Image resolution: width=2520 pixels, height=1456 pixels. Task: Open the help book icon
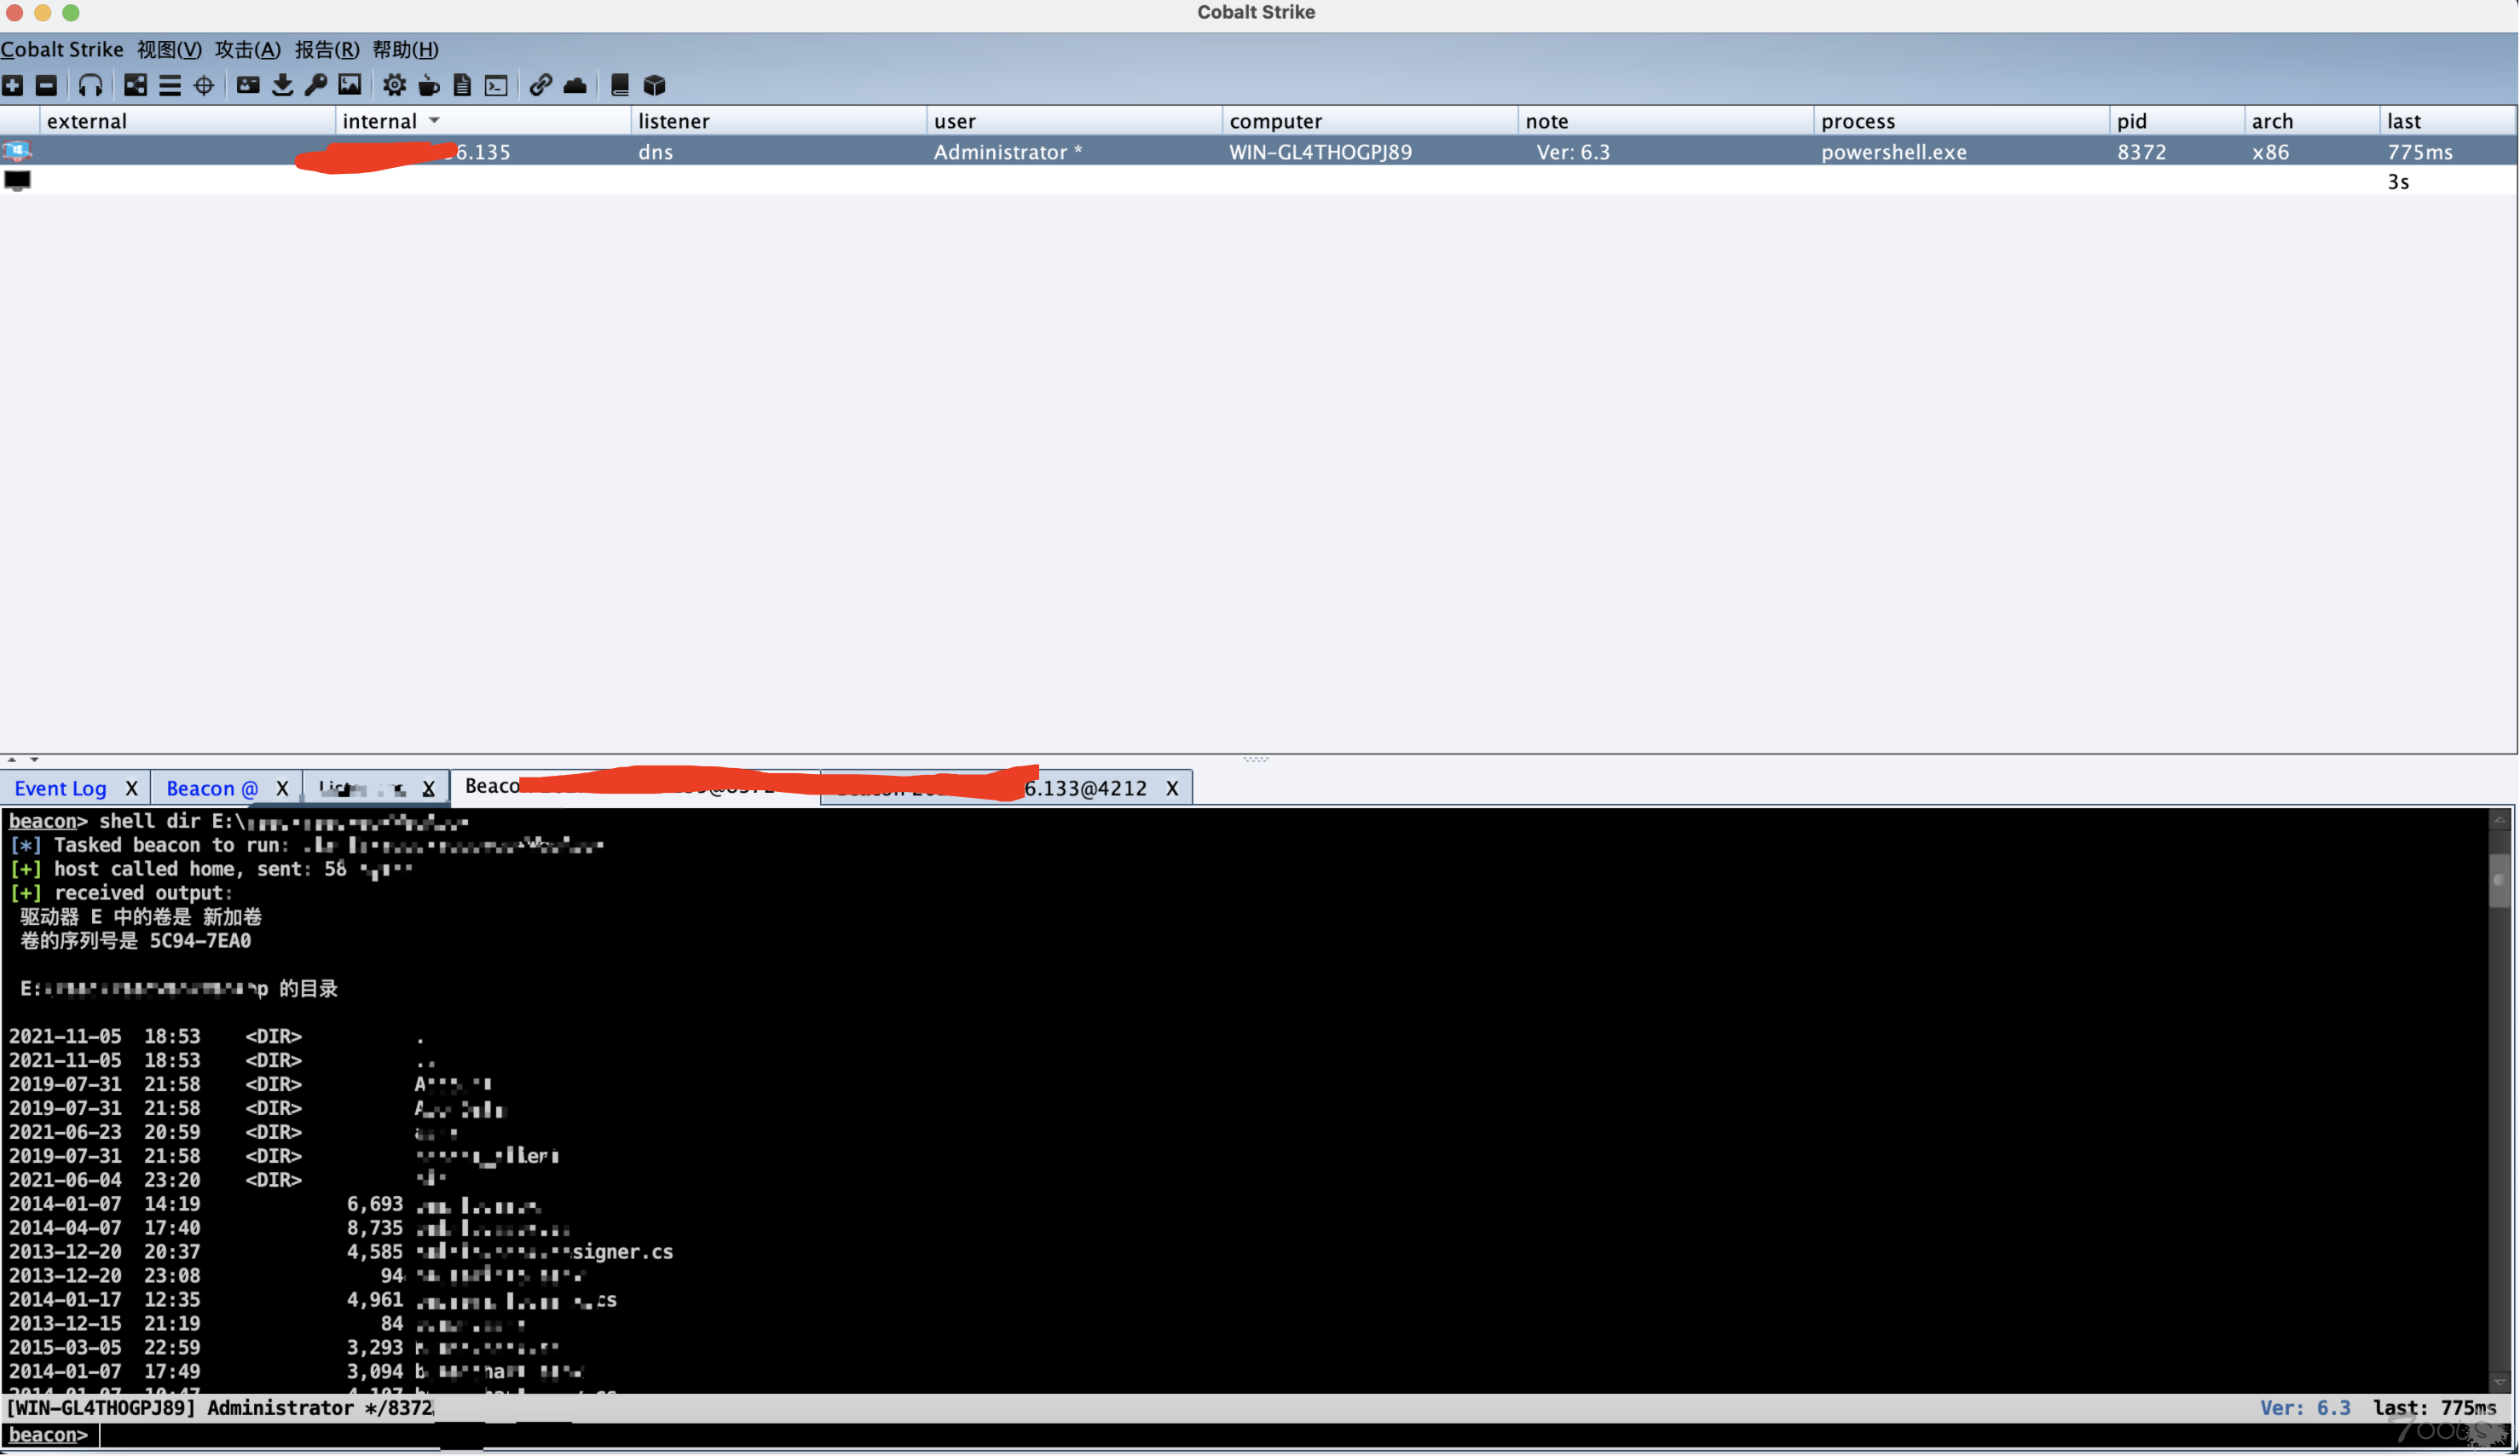point(620,85)
